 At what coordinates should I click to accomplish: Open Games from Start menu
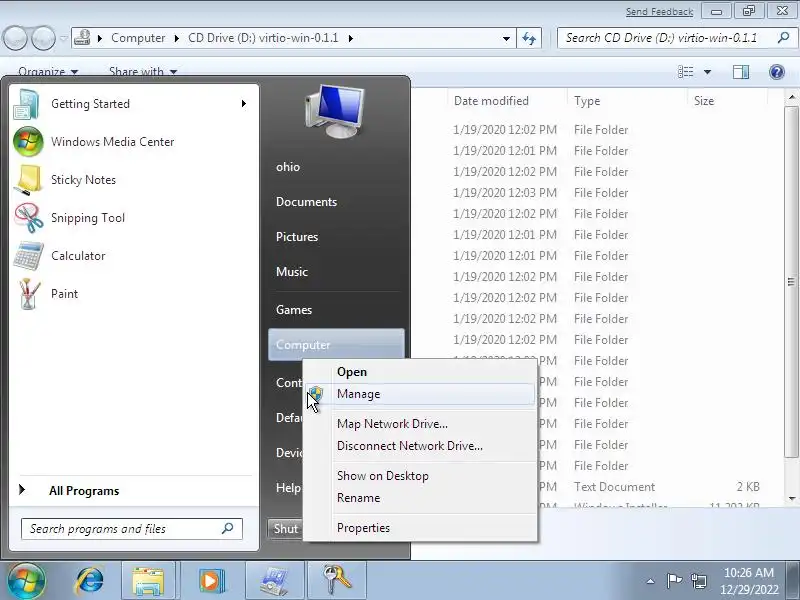coord(293,310)
